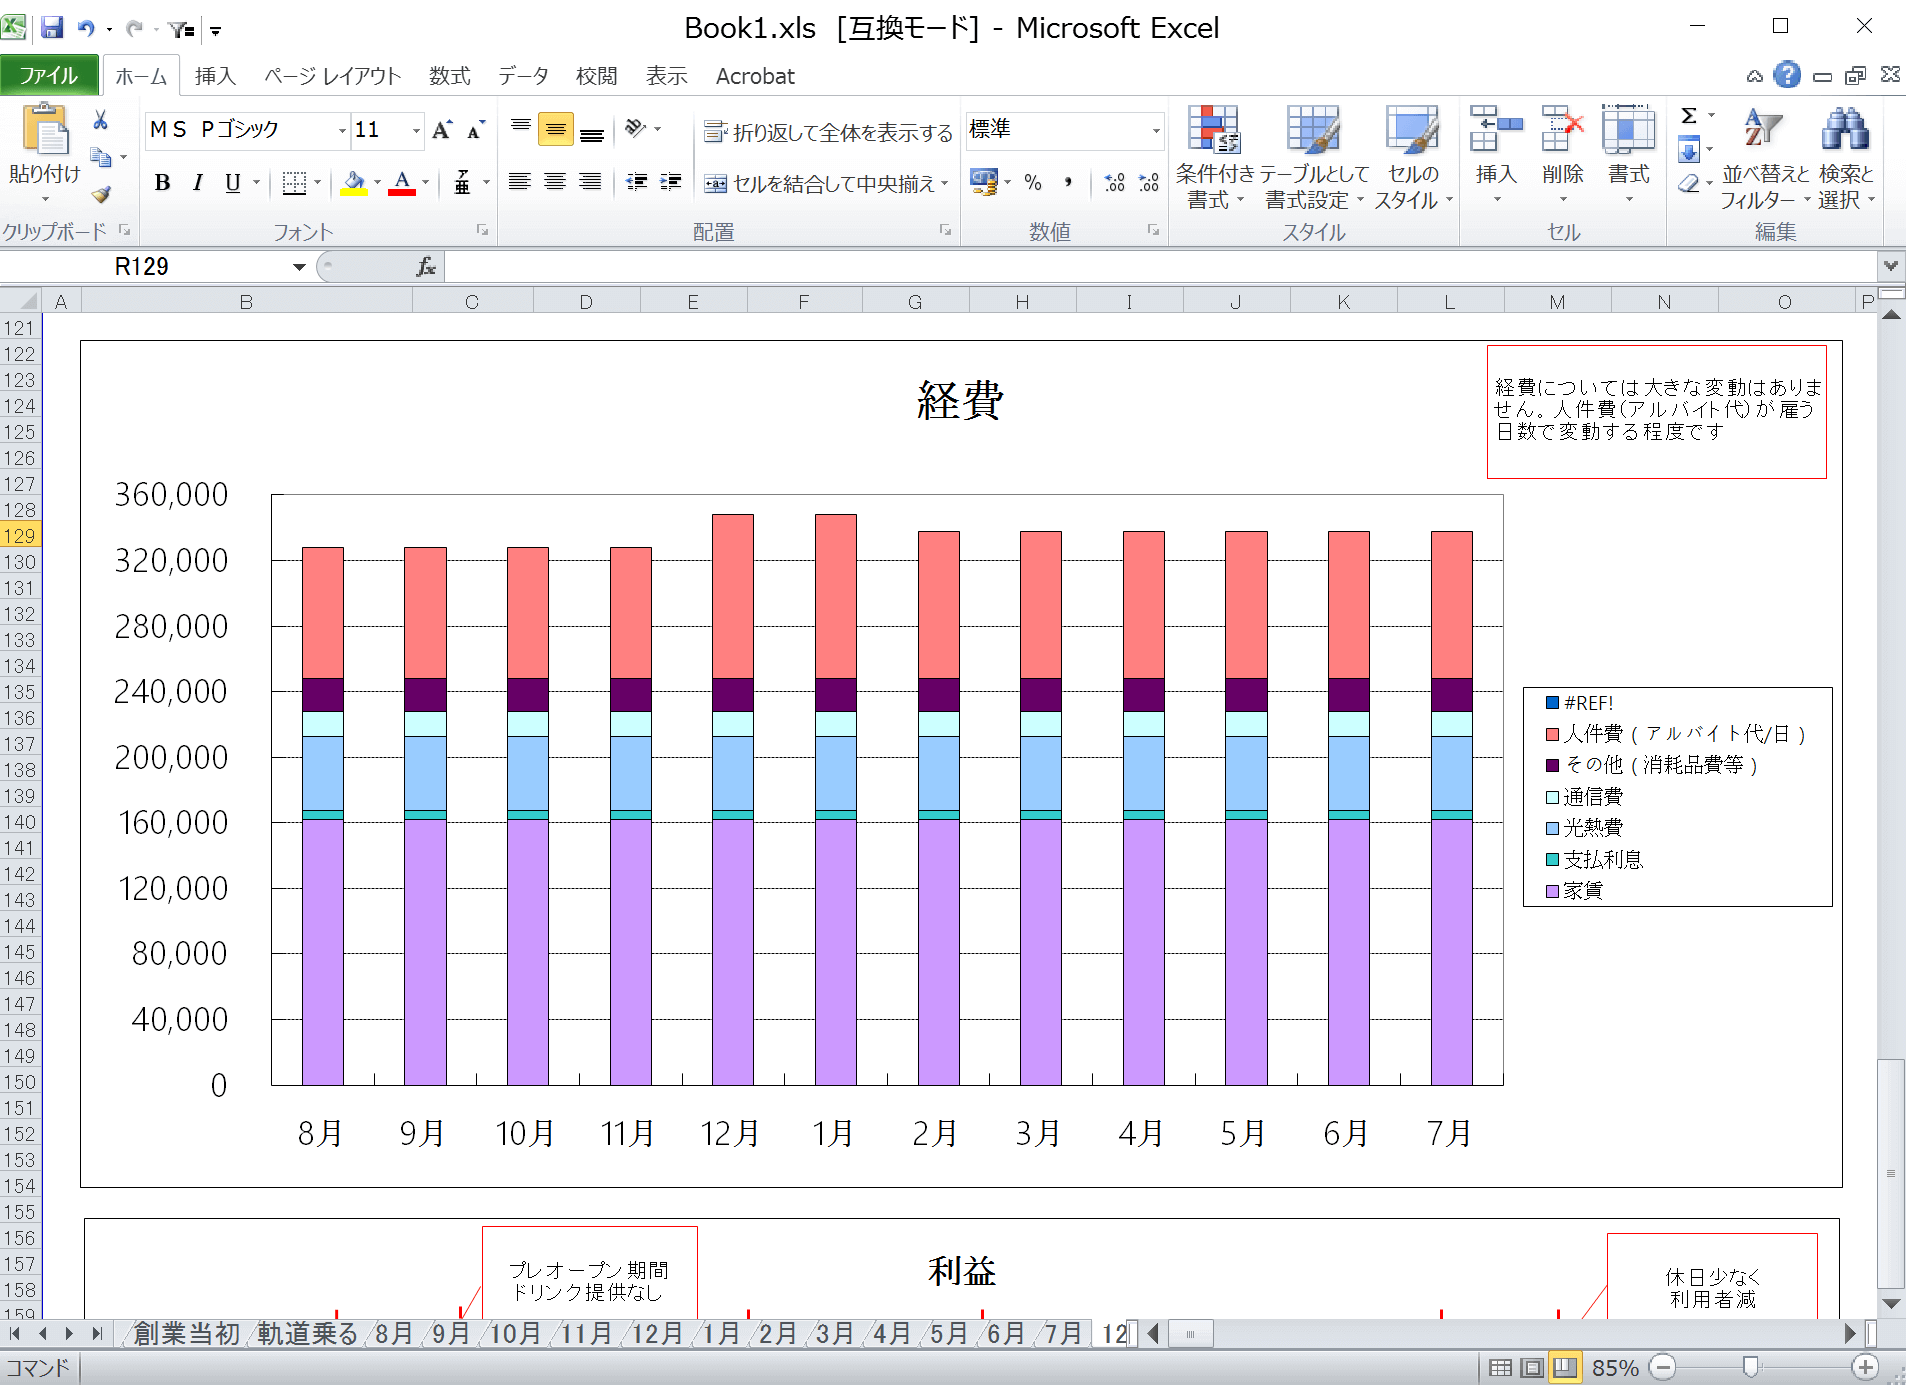1906x1385 pixels.
Task: Click the Cut scissors icon
Action: pos(100,121)
